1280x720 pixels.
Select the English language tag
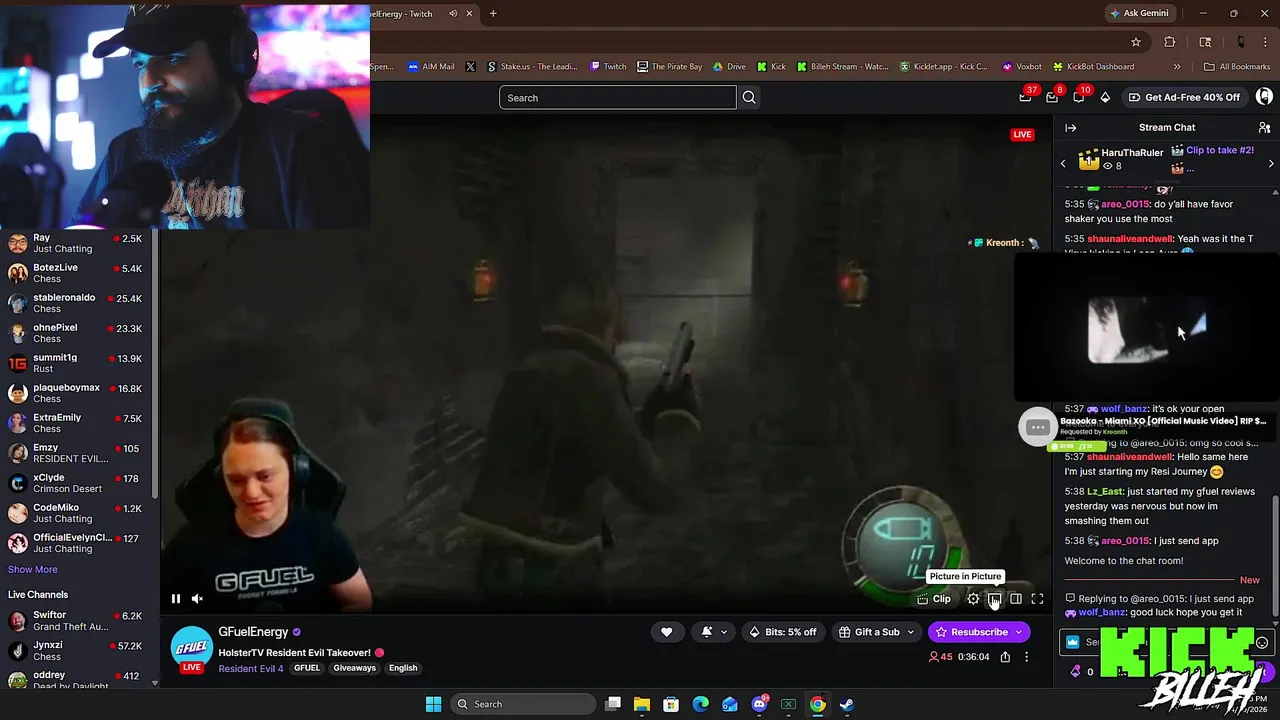pyautogui.click(x=403, y=668)
